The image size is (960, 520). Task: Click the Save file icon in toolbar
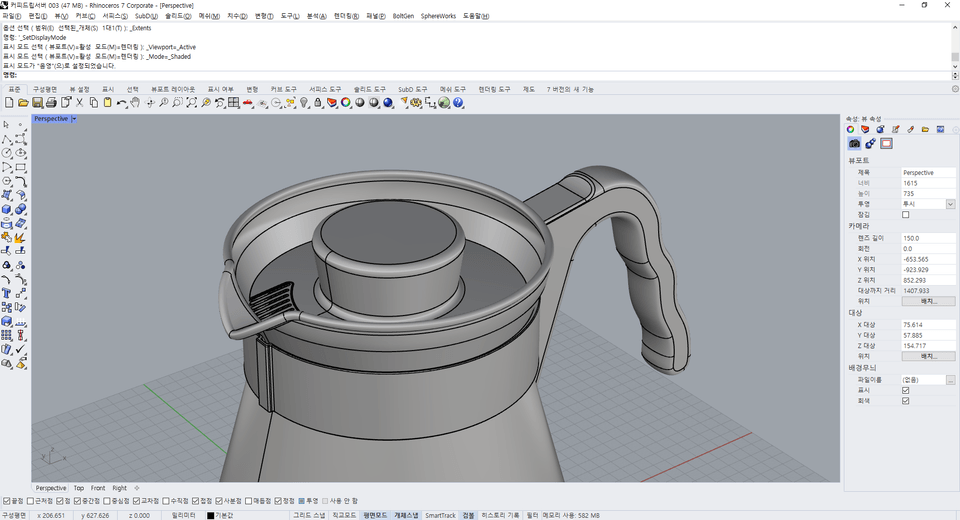click(x=37, y=103)
